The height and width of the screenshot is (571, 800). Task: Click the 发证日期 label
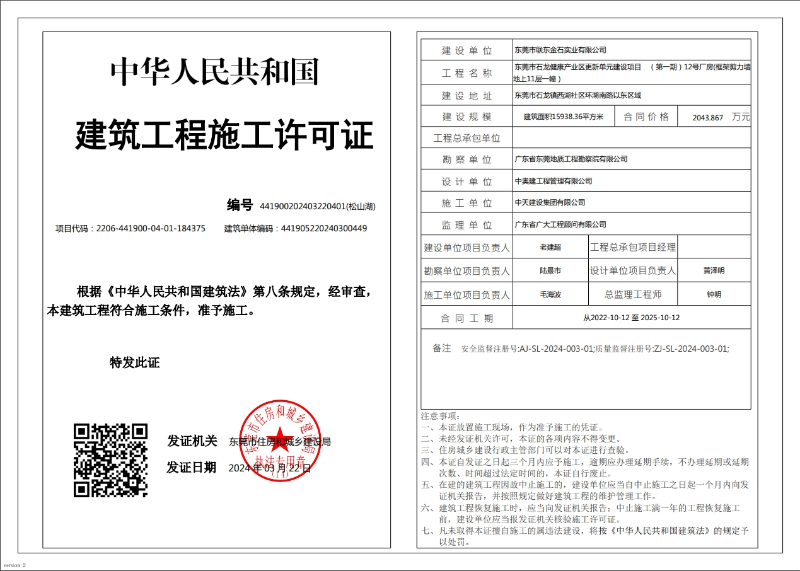191,467
